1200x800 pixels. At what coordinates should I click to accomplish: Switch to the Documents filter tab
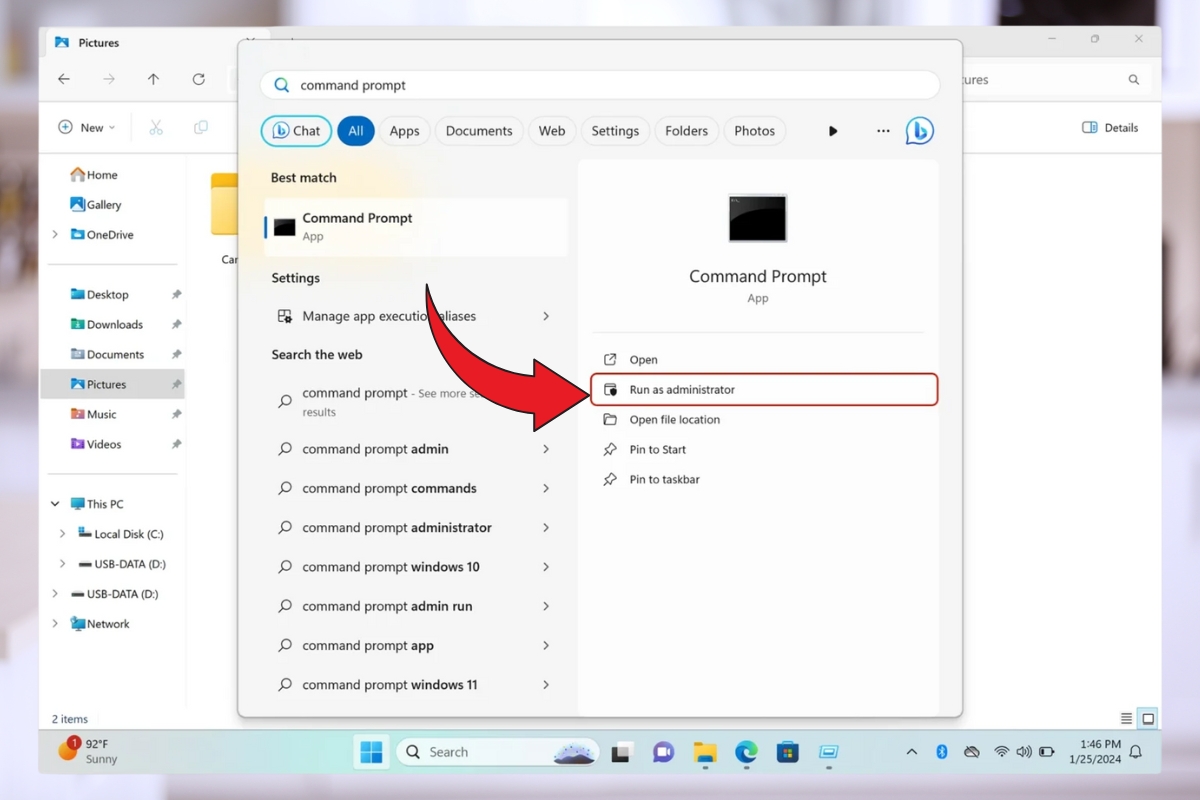click(479, 131)
